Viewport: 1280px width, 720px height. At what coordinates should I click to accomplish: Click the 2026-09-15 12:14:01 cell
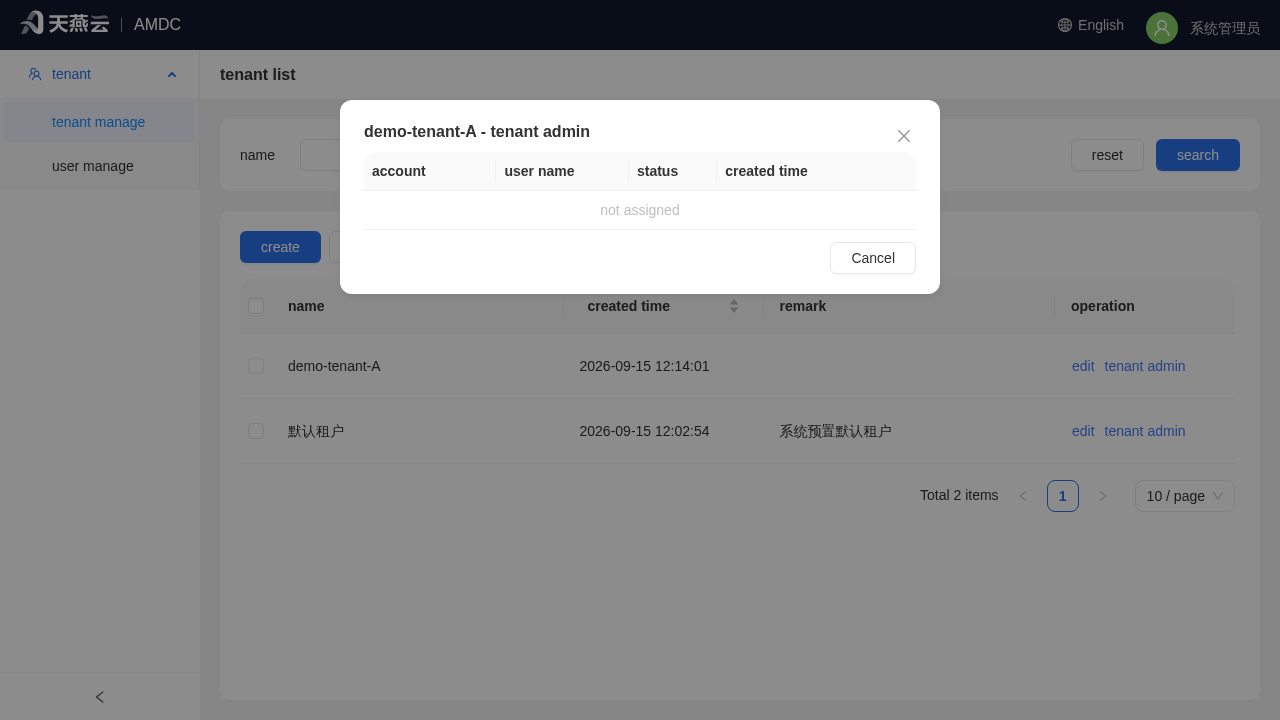[644, 366]
